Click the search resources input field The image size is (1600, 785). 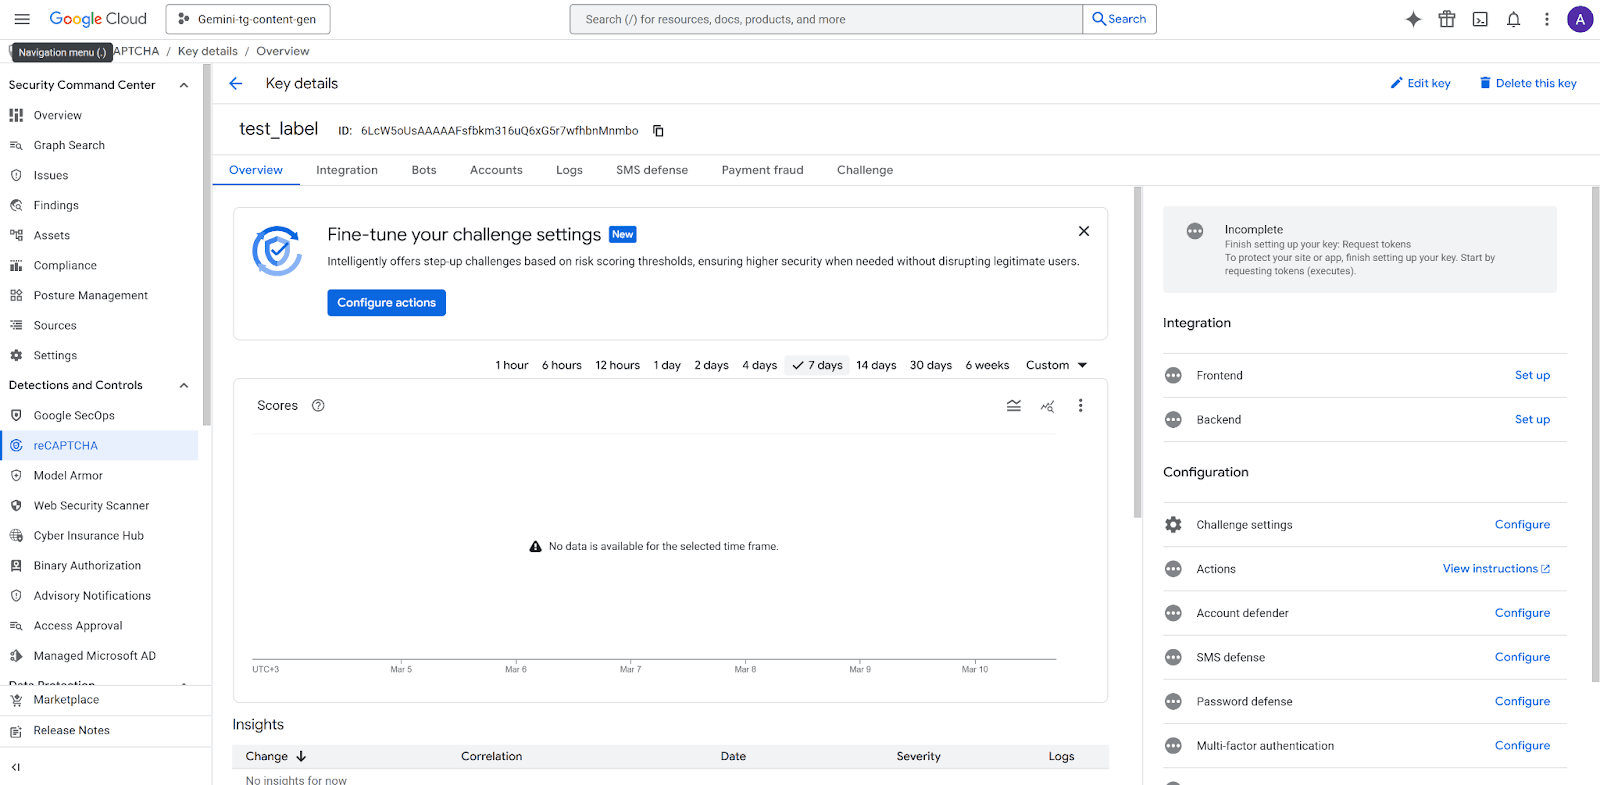tap(825, 19)
